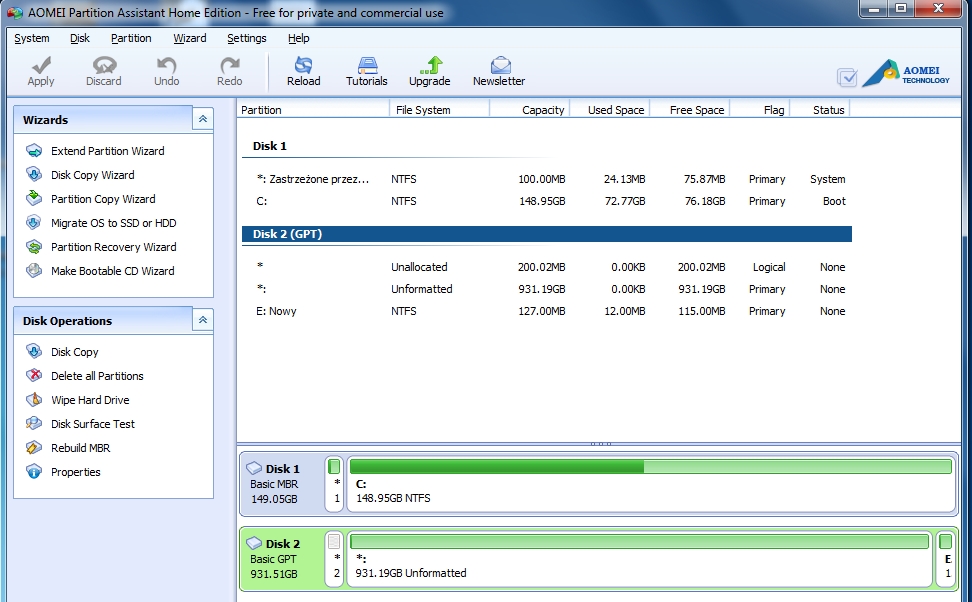972x602 pixels.
Task: Reload disks with the Reload icon
Action: tap(304, 65)
